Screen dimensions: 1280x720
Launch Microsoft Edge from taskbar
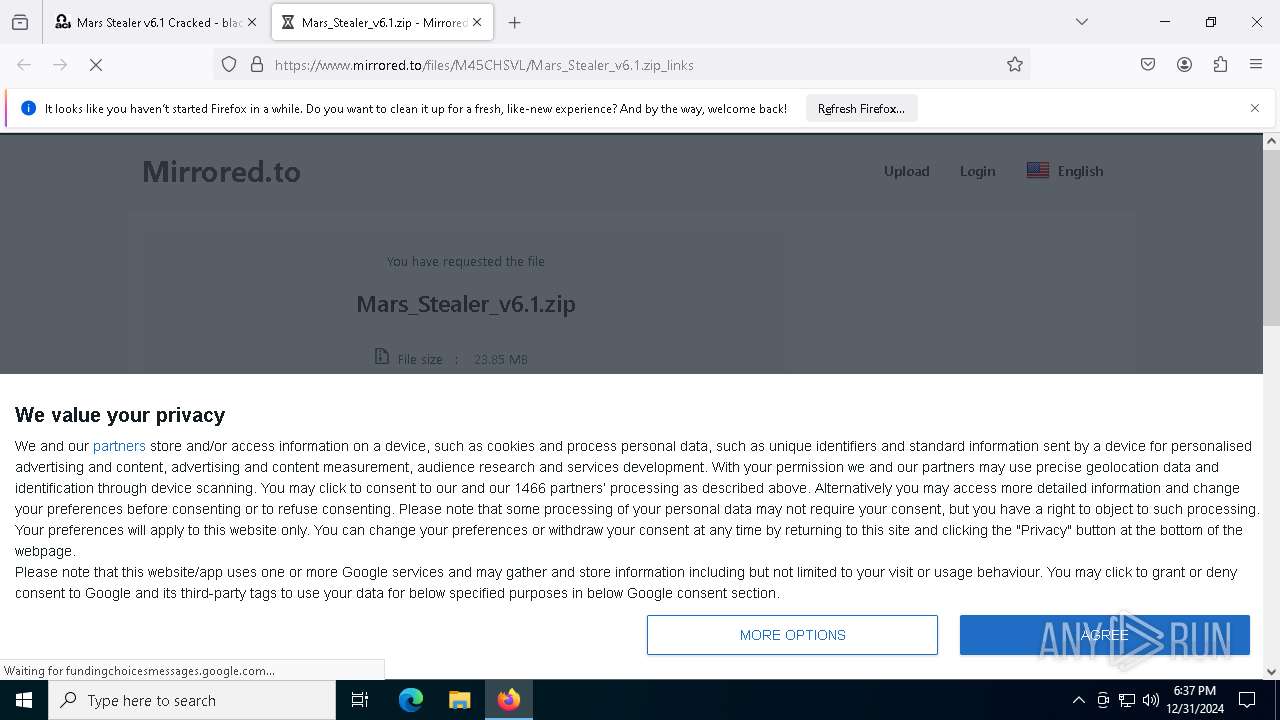coord(411,700)
